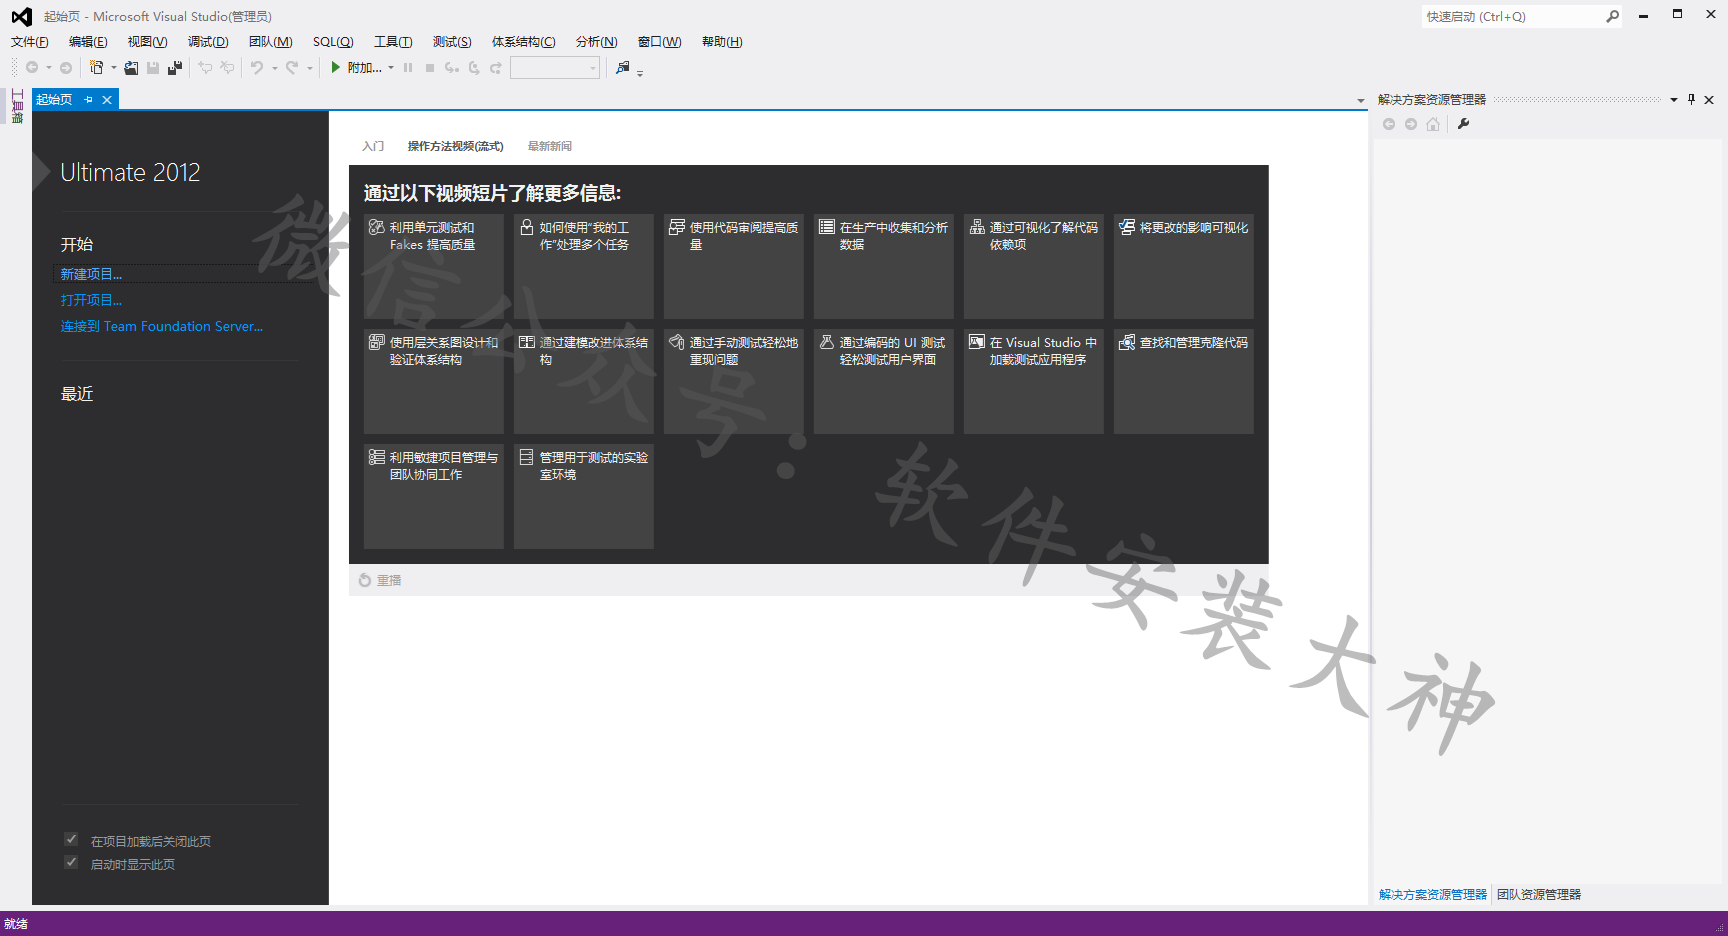This screenshot has width=1728, height=936.
Task: Open video tile 管理用于测试的实验室环境
Action: coord(583,496)
